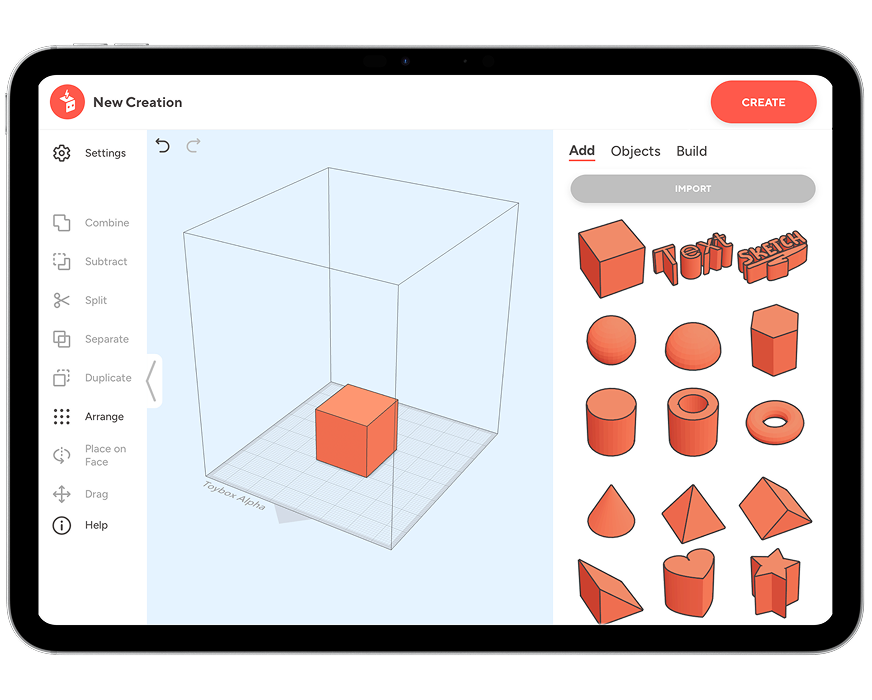Click the Toybox logo icon
Image resolution: width=872 pixels, height=700 pixels.
(x=67, y=102)
